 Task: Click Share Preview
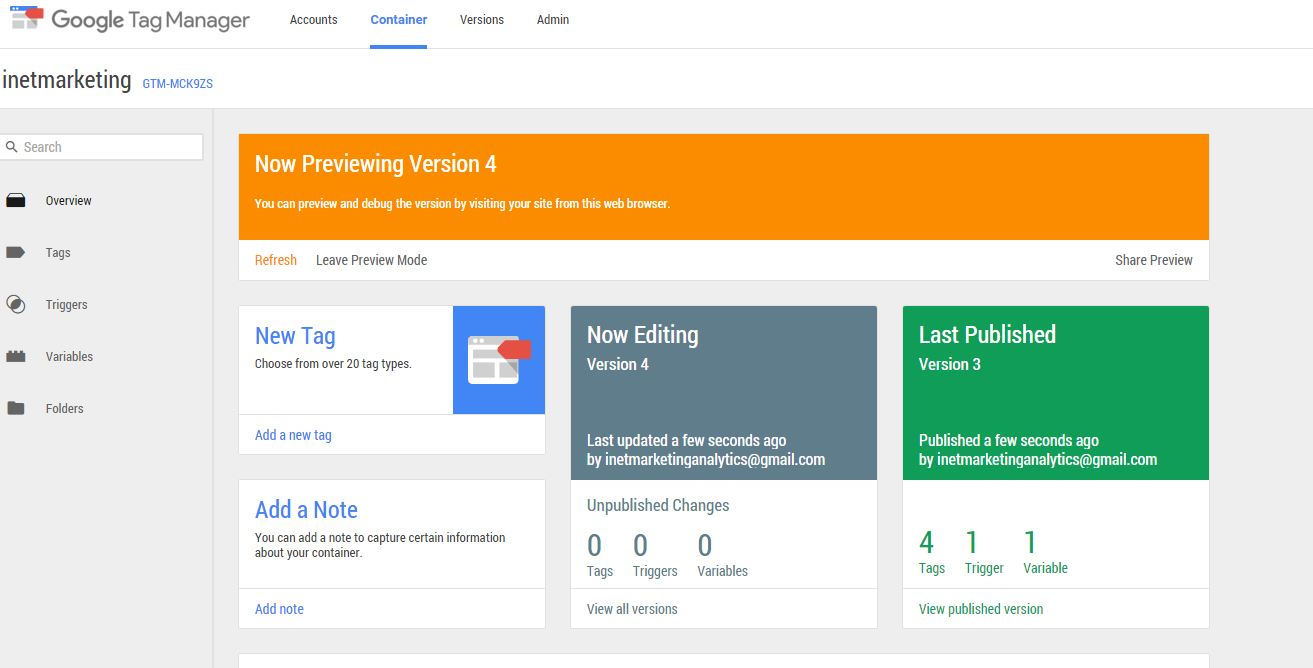[1154, 260]
